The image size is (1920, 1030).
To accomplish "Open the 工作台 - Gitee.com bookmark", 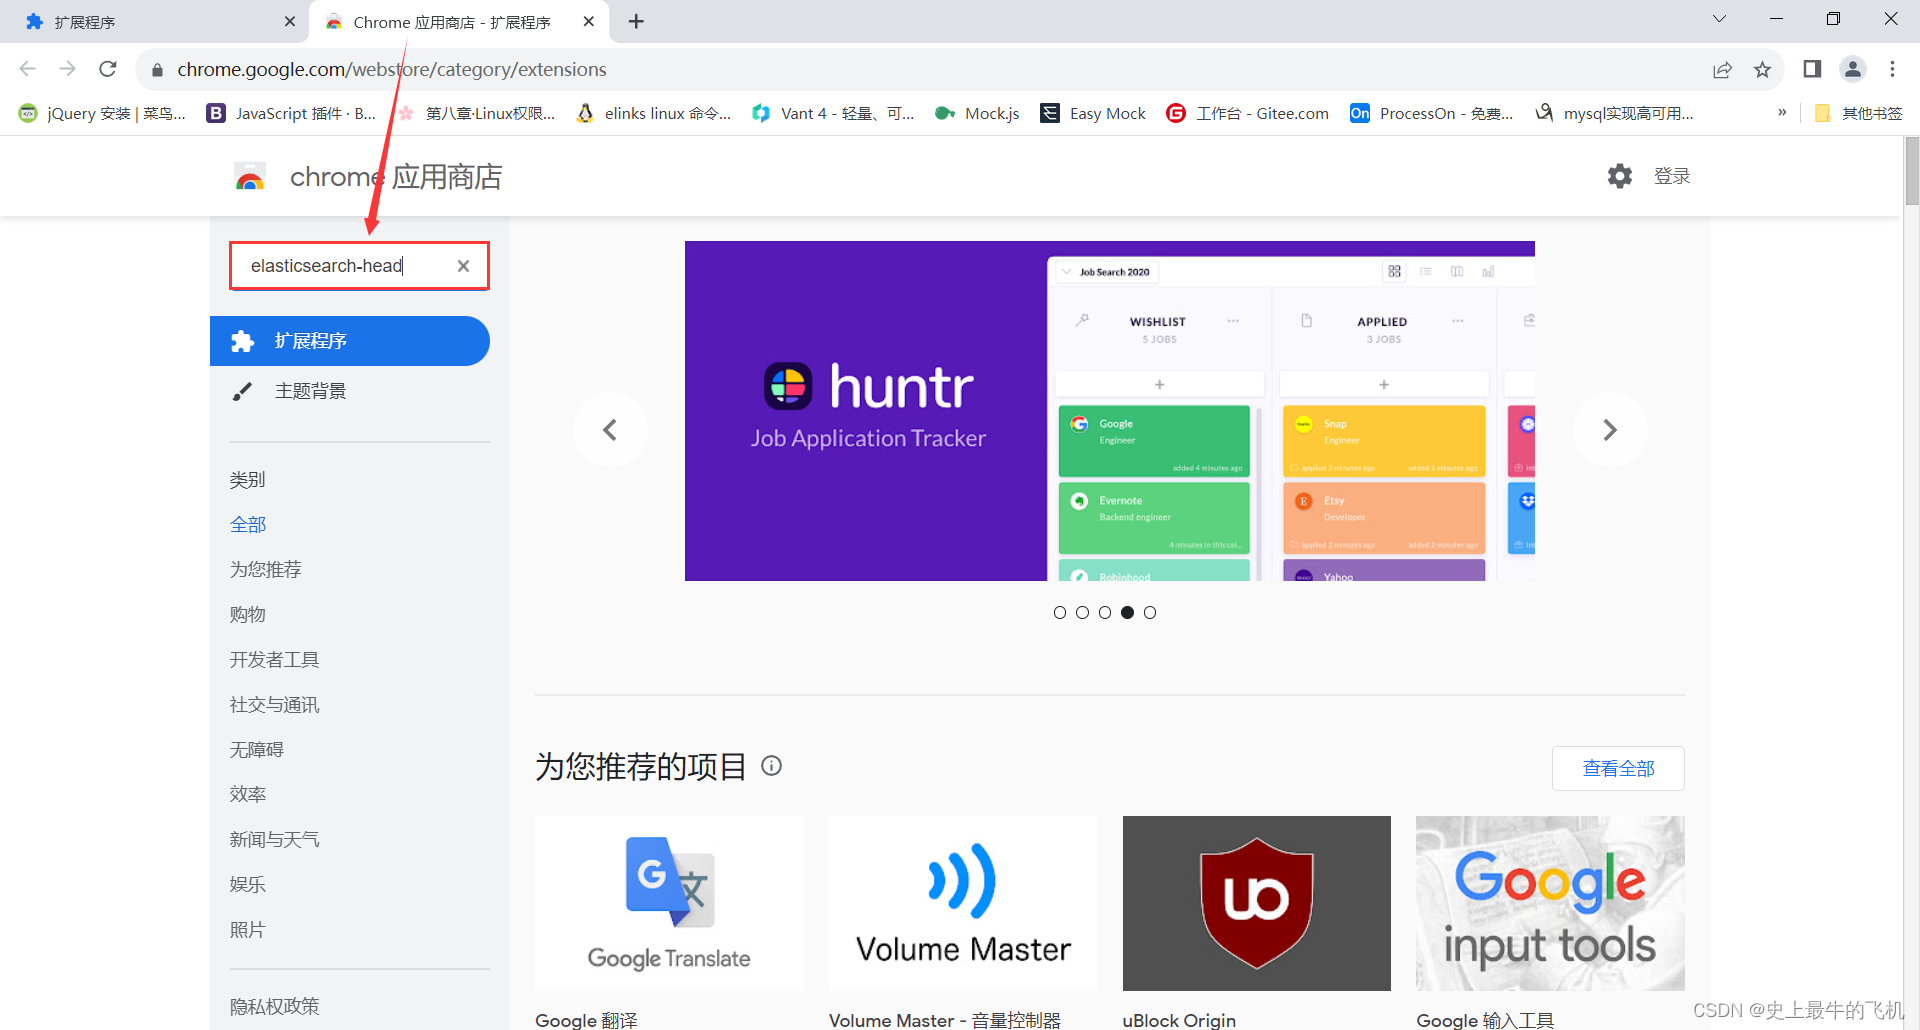I will point(1247,113).
